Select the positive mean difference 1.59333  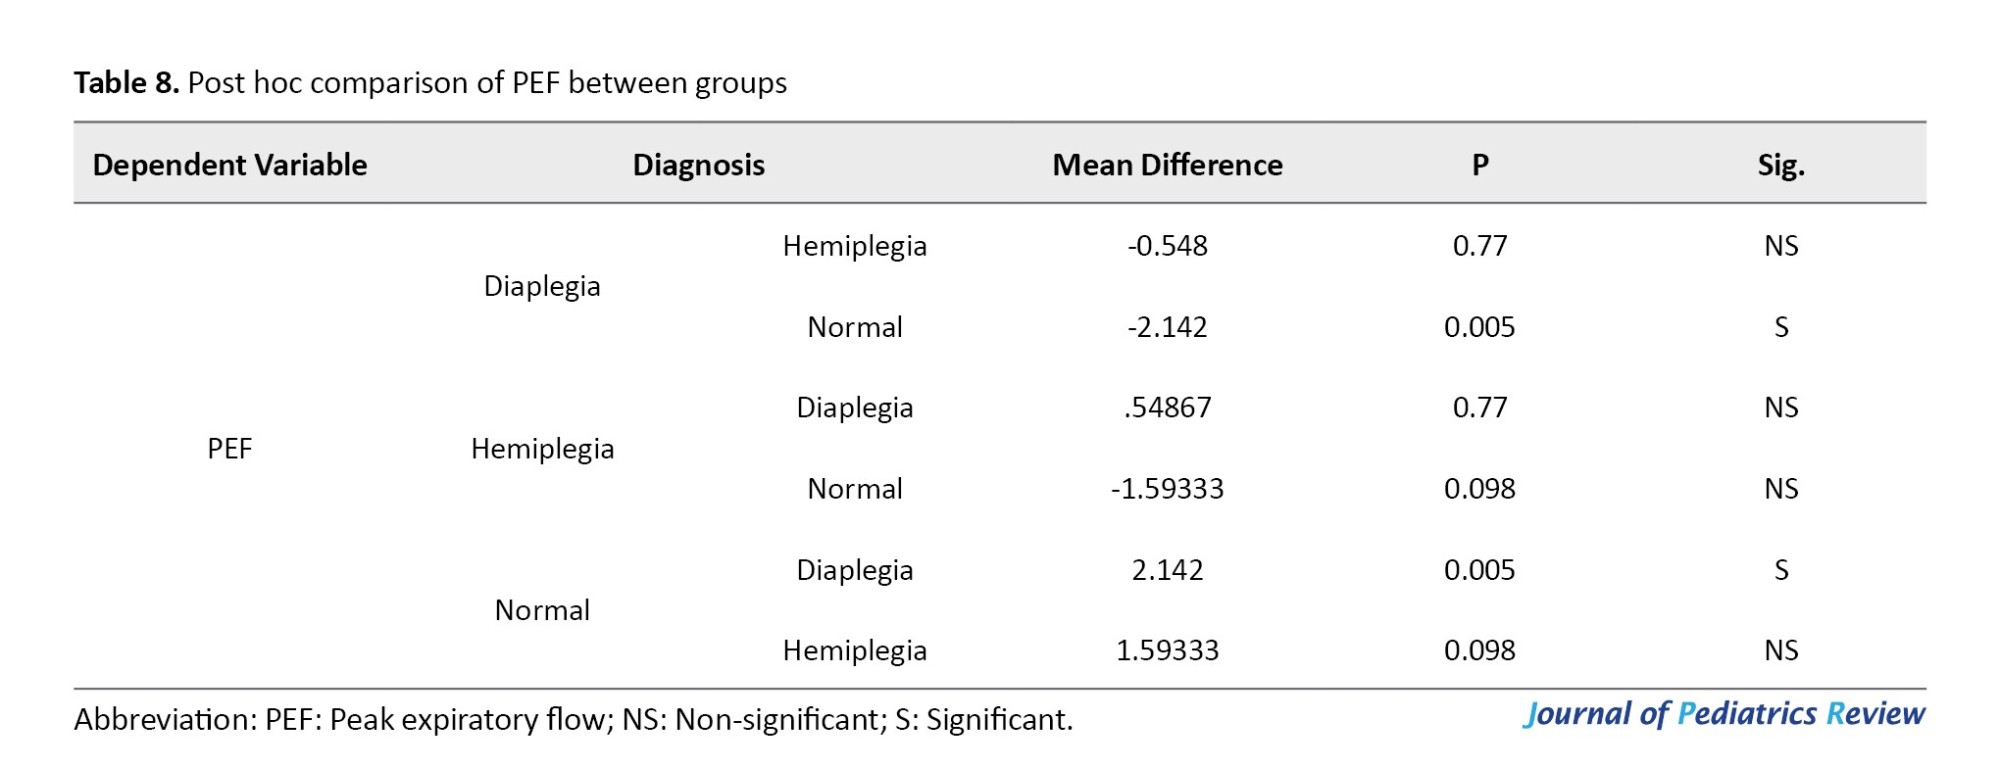1167,651
